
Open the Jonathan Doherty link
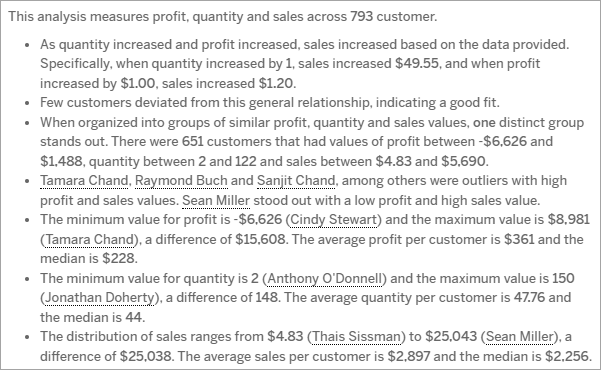[x=100, y=298]
